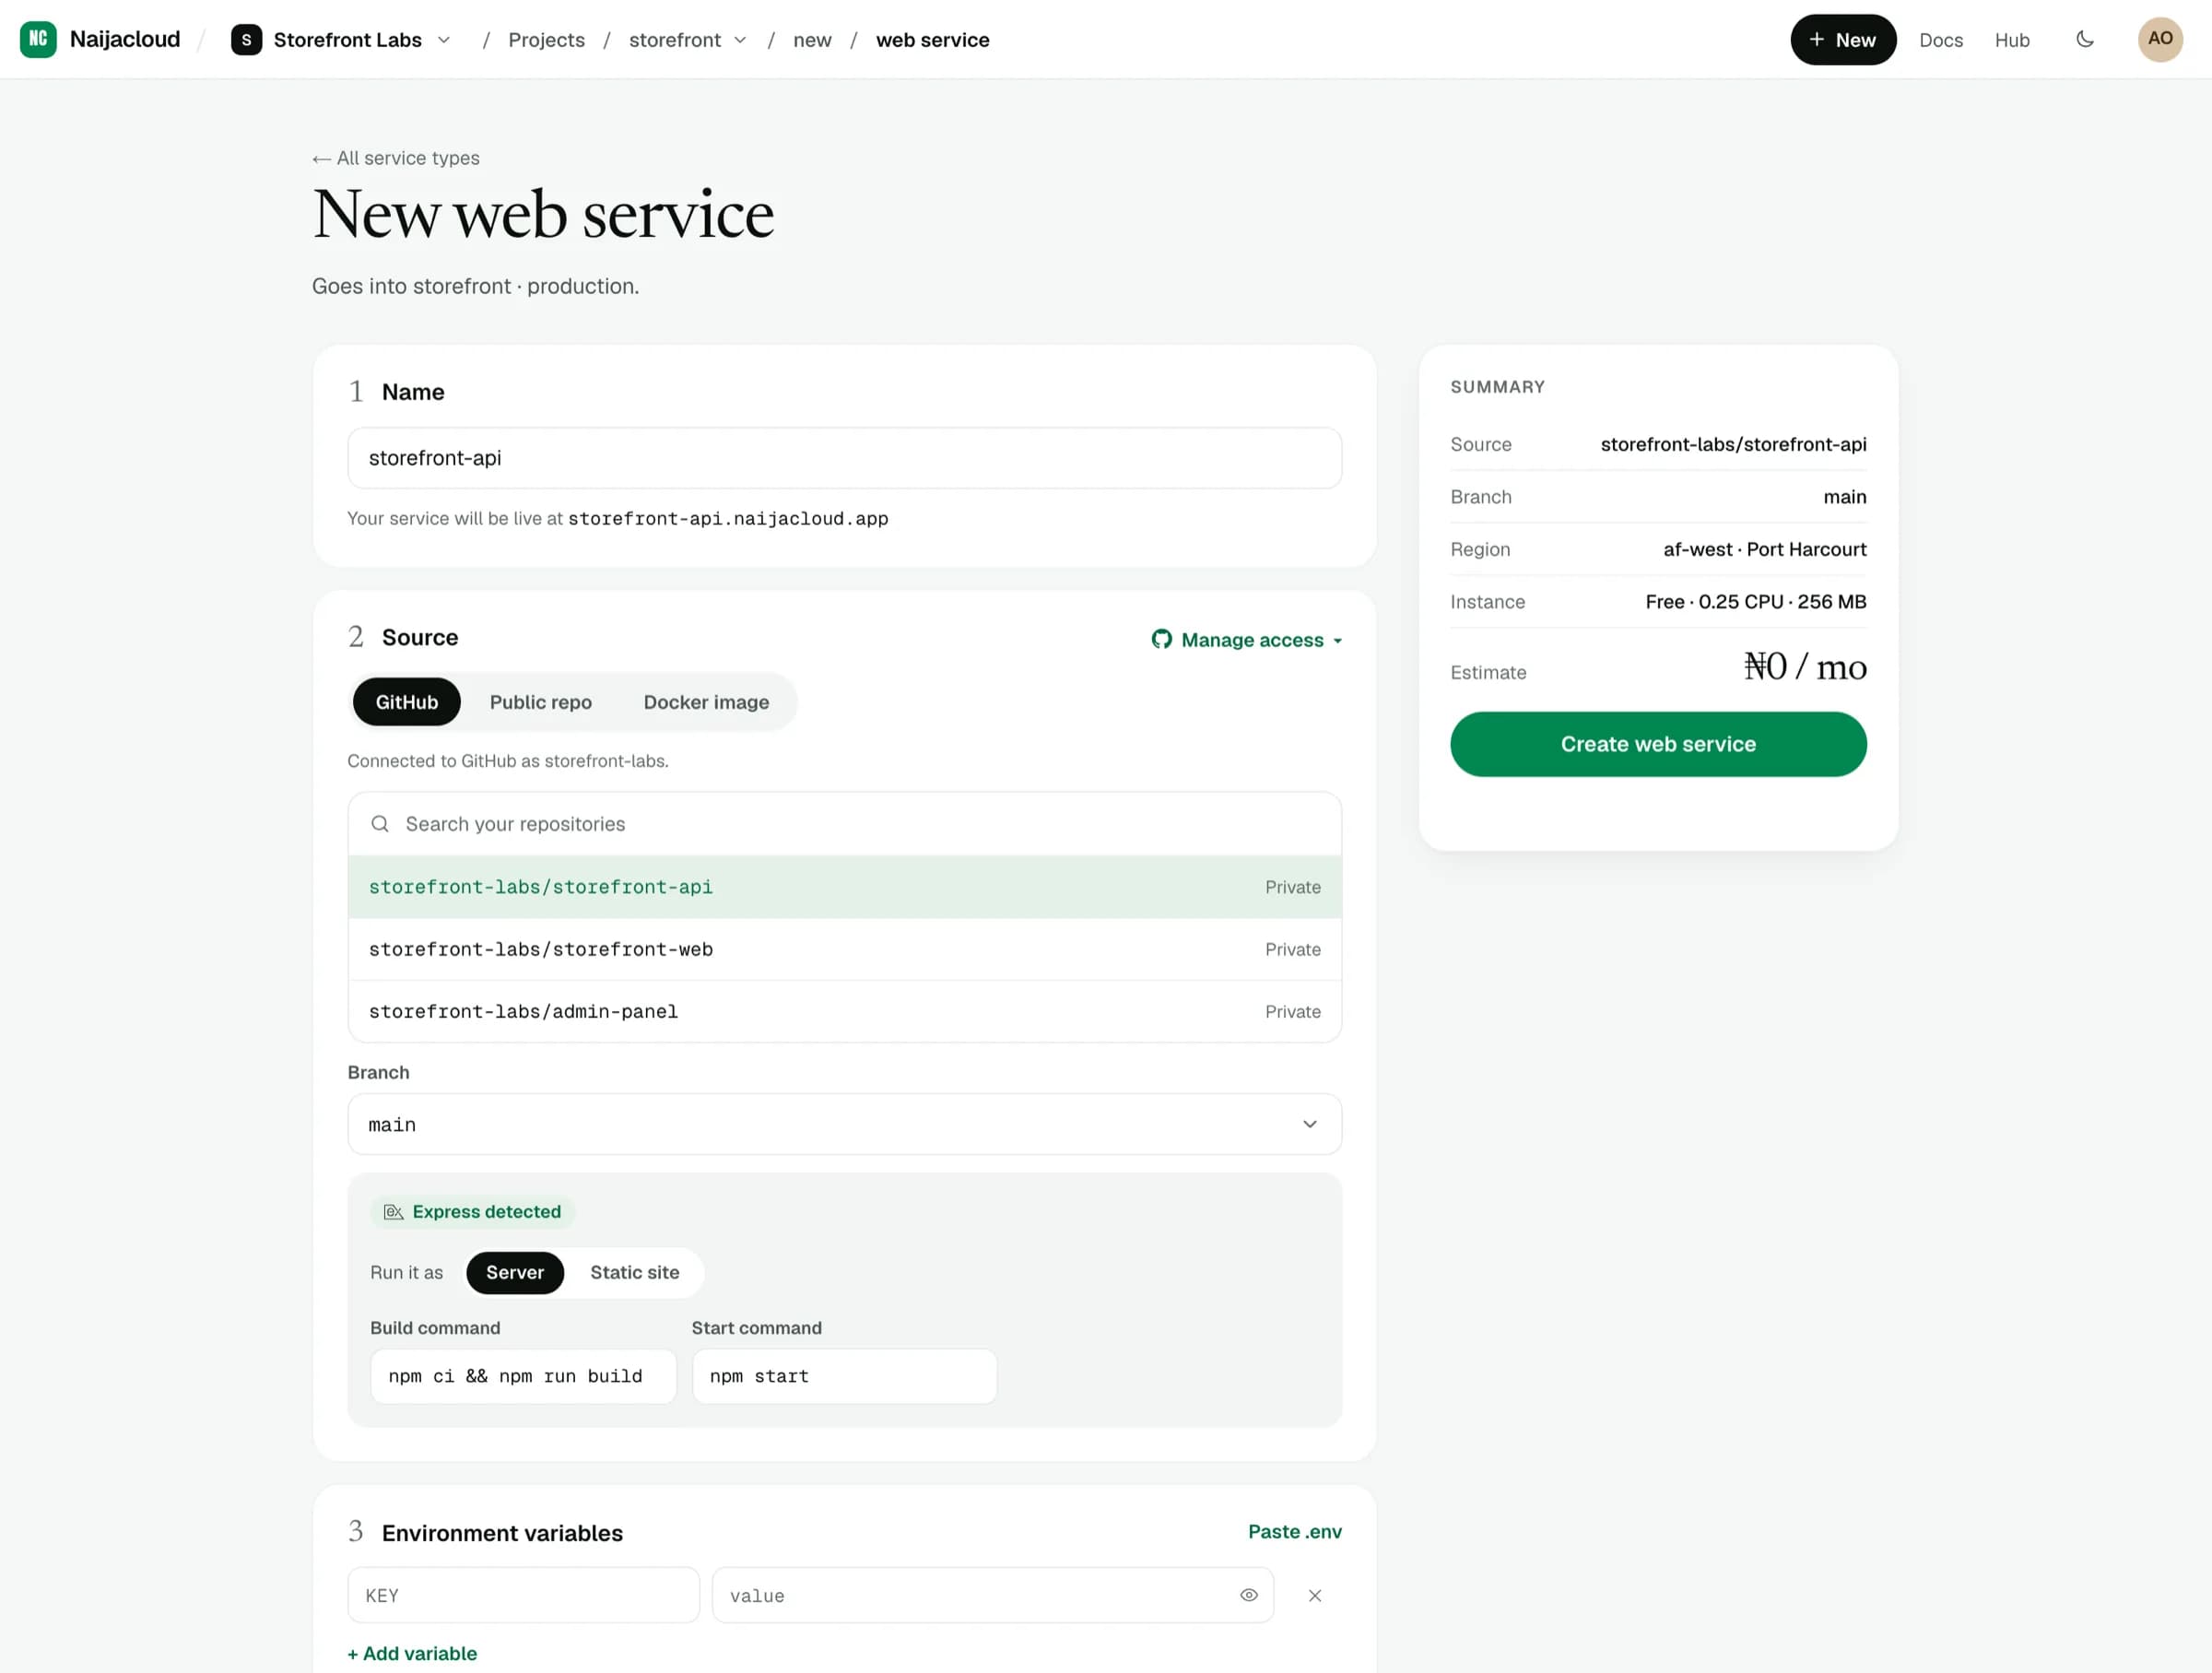Viewport: 2212px width, 1673px height.
Task: Switch to the Public repo source tab
Action: pos(541,702)
